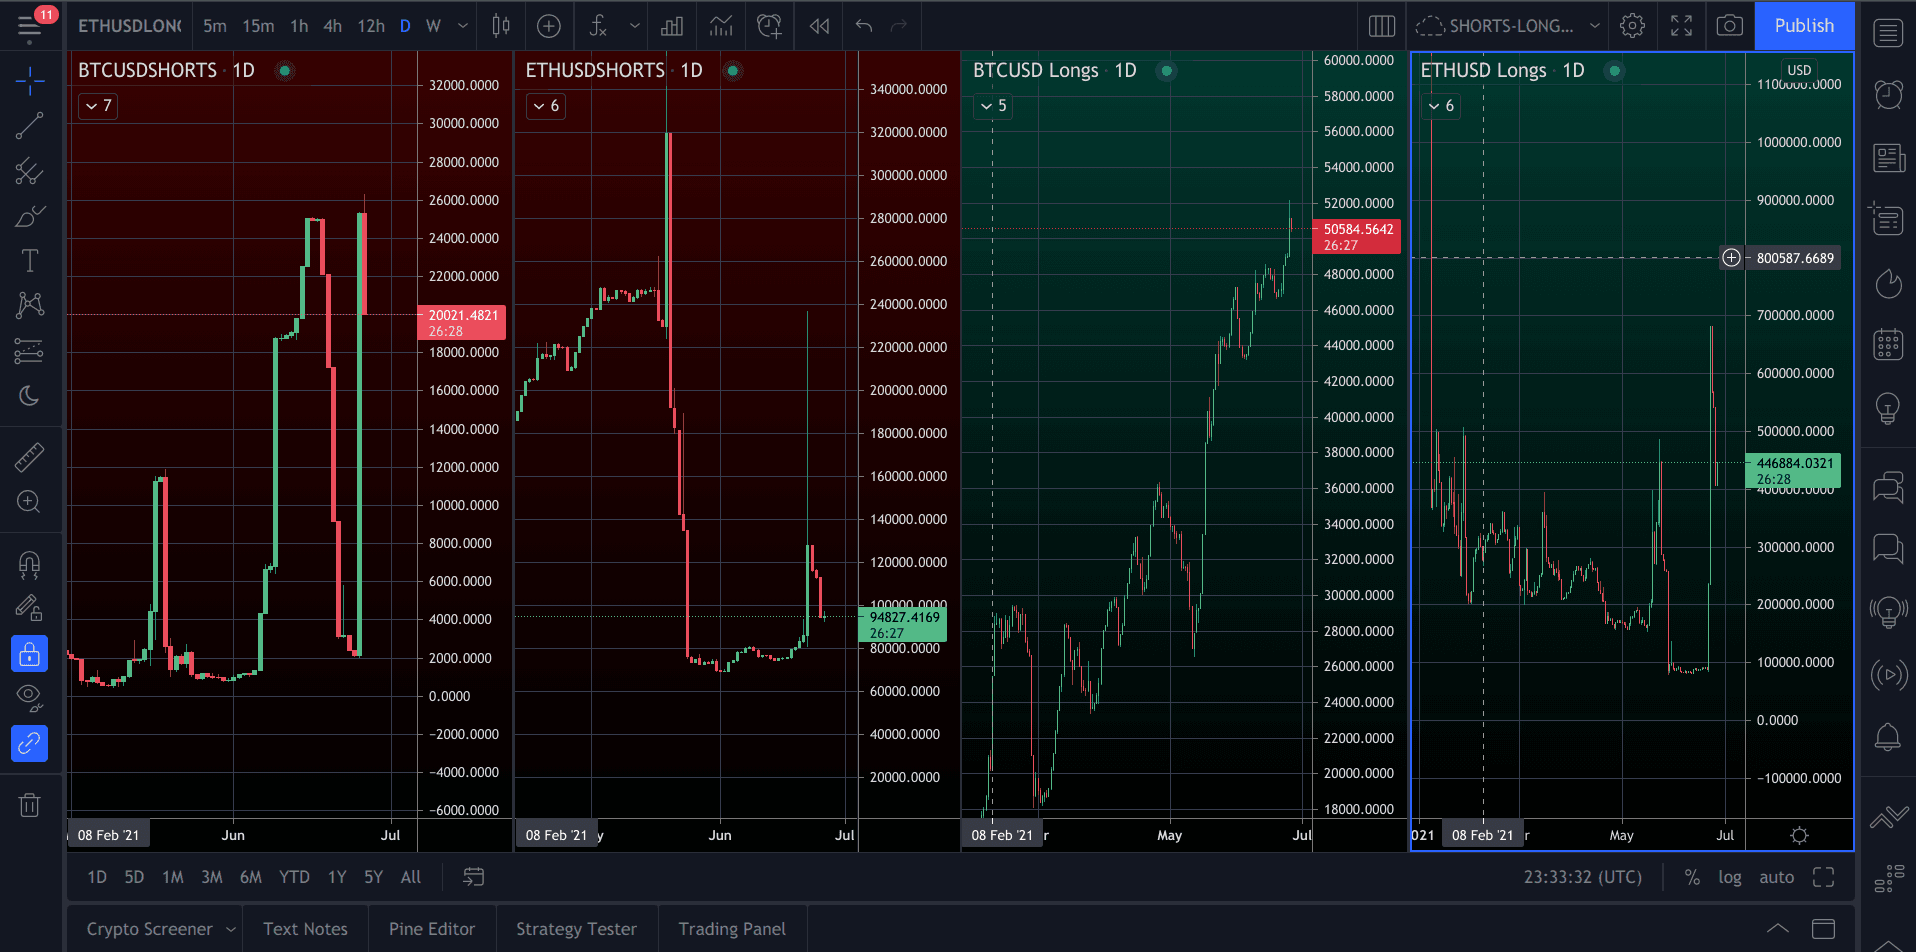
Task: Take a chart snapshot with camera icon
Action: (1729, 26)
